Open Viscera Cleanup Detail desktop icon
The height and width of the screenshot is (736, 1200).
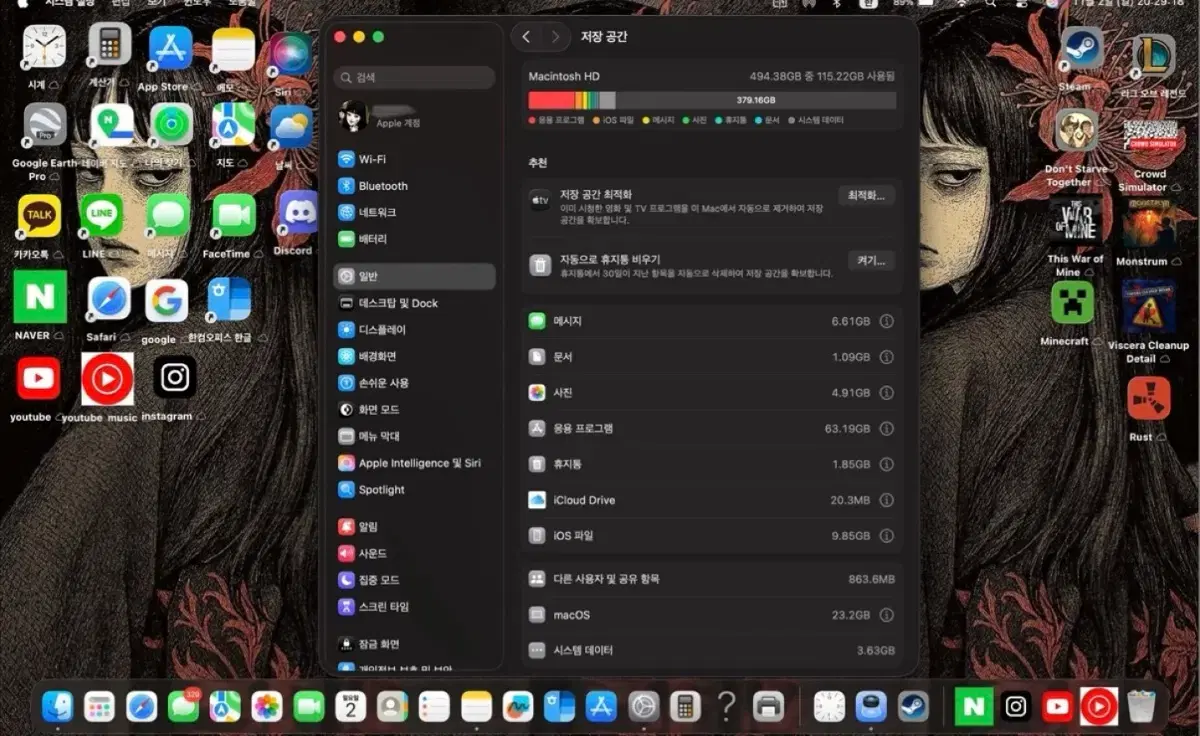[1148, 306]
